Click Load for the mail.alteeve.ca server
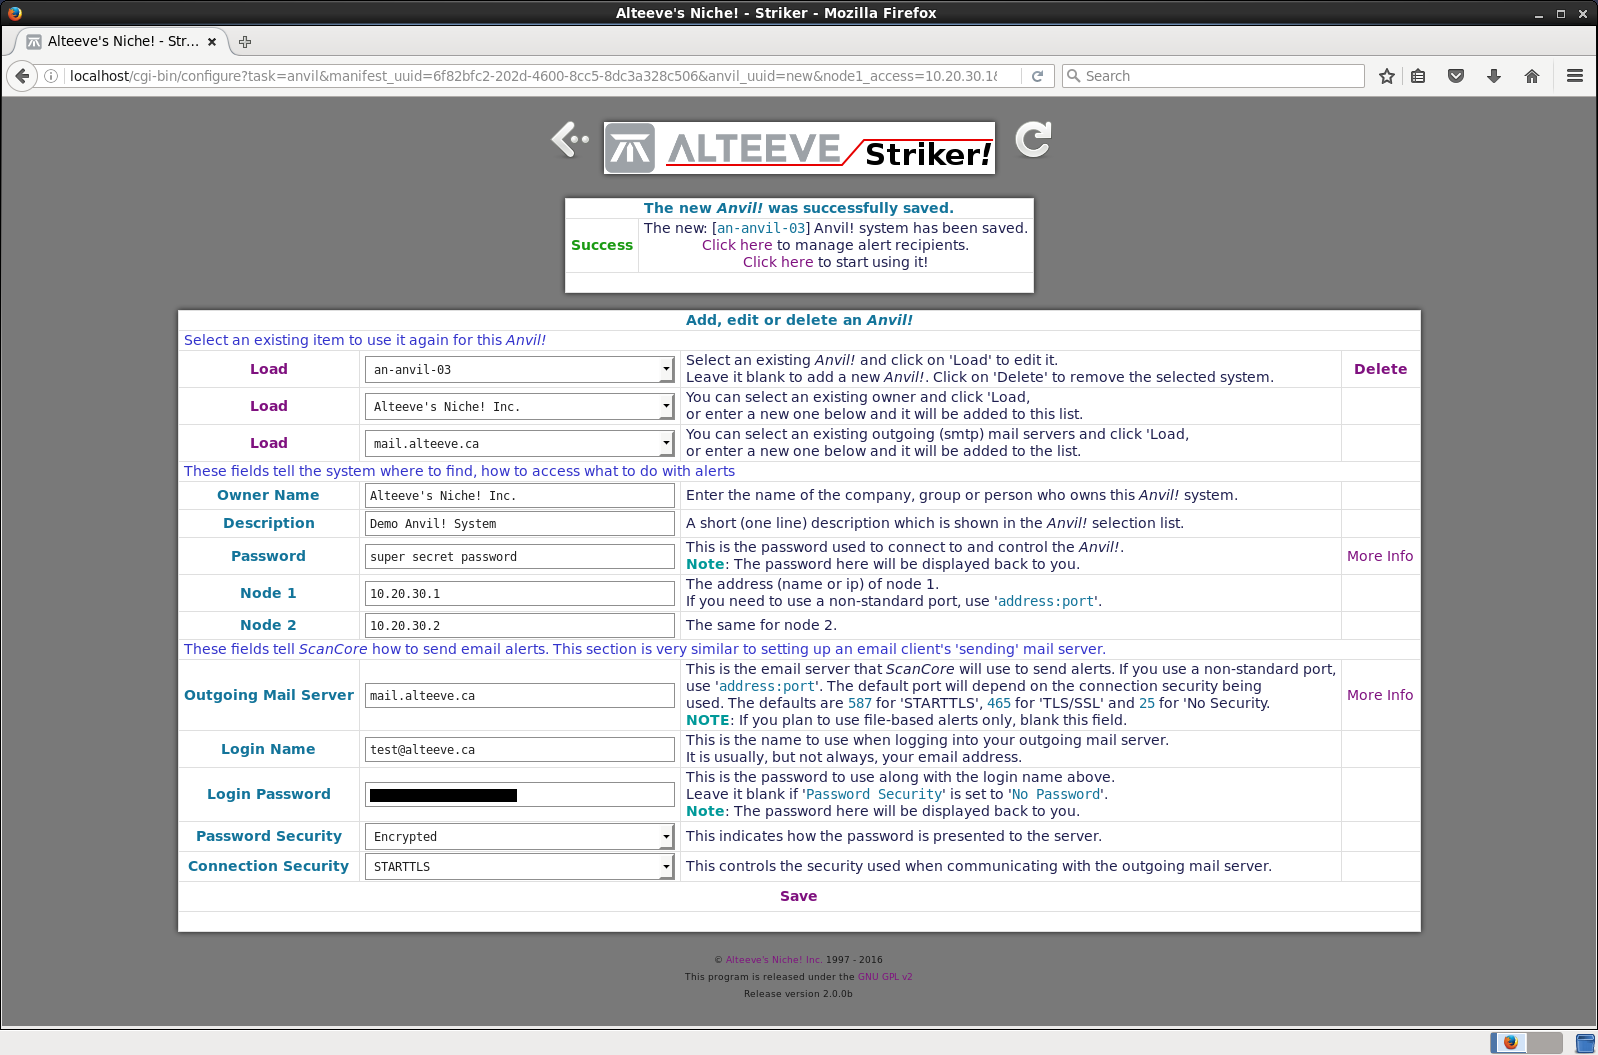The width and height of the screenshot is (1598, 1055). tap(269, 443)
